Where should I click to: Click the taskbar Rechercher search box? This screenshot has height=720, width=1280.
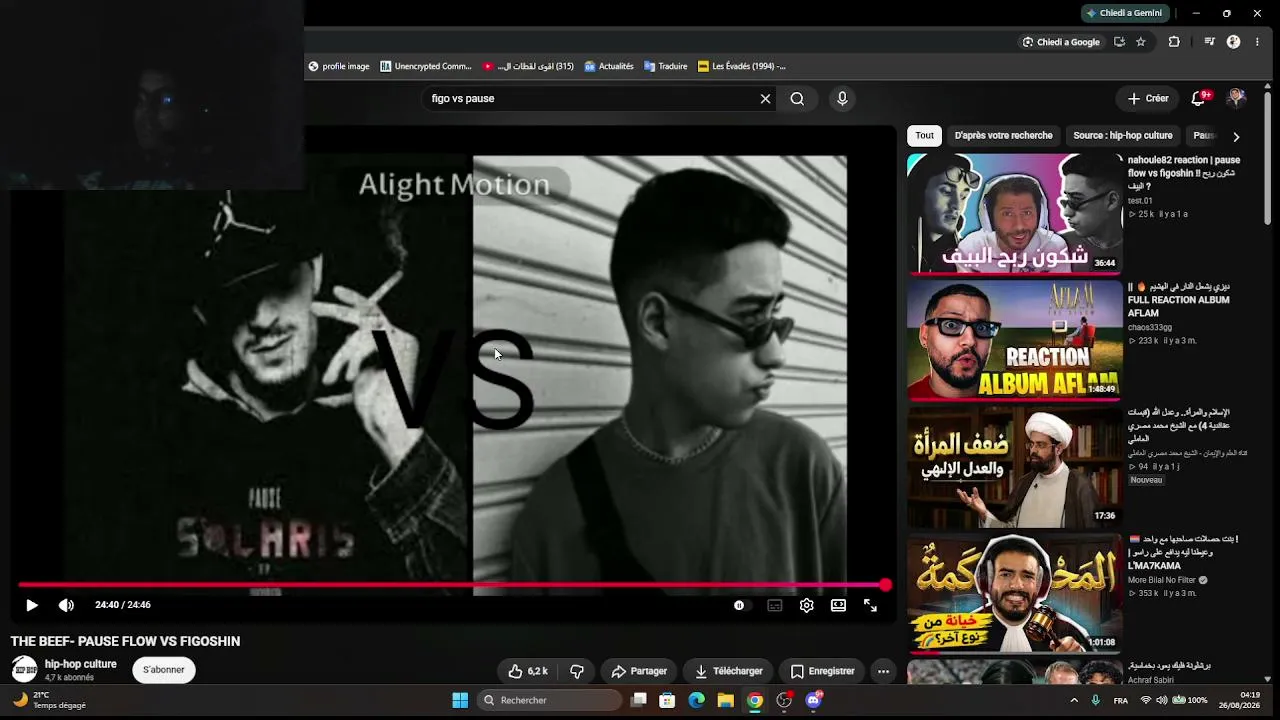coord(549,700)
